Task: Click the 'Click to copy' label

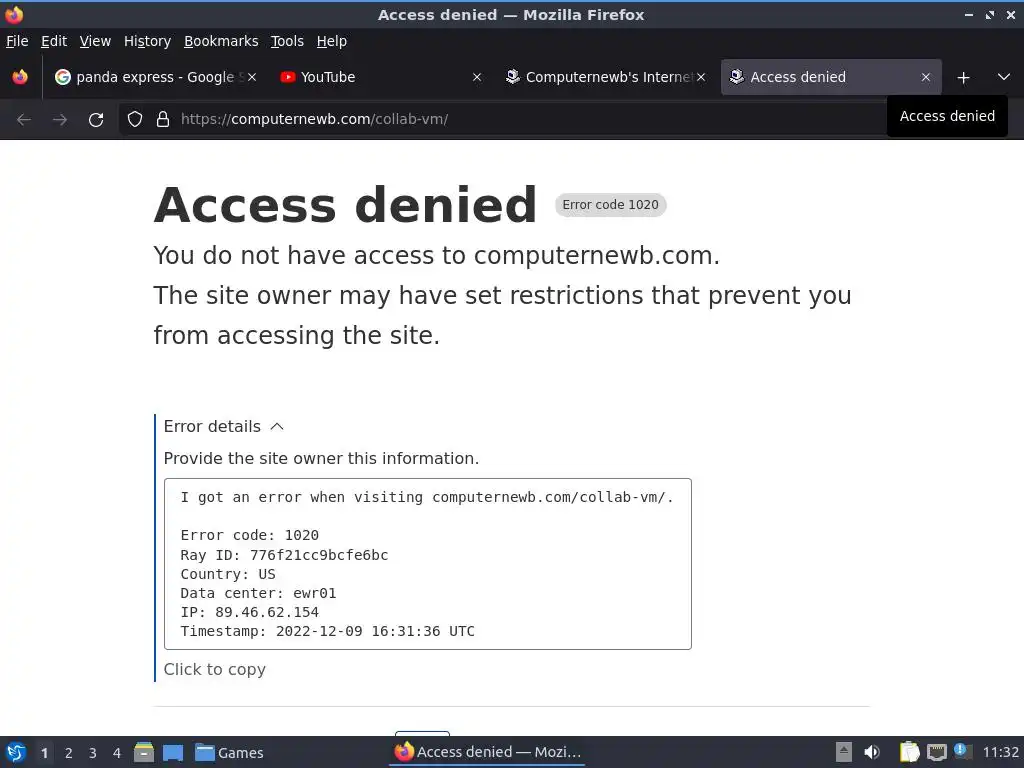Action: click(215, 669)
